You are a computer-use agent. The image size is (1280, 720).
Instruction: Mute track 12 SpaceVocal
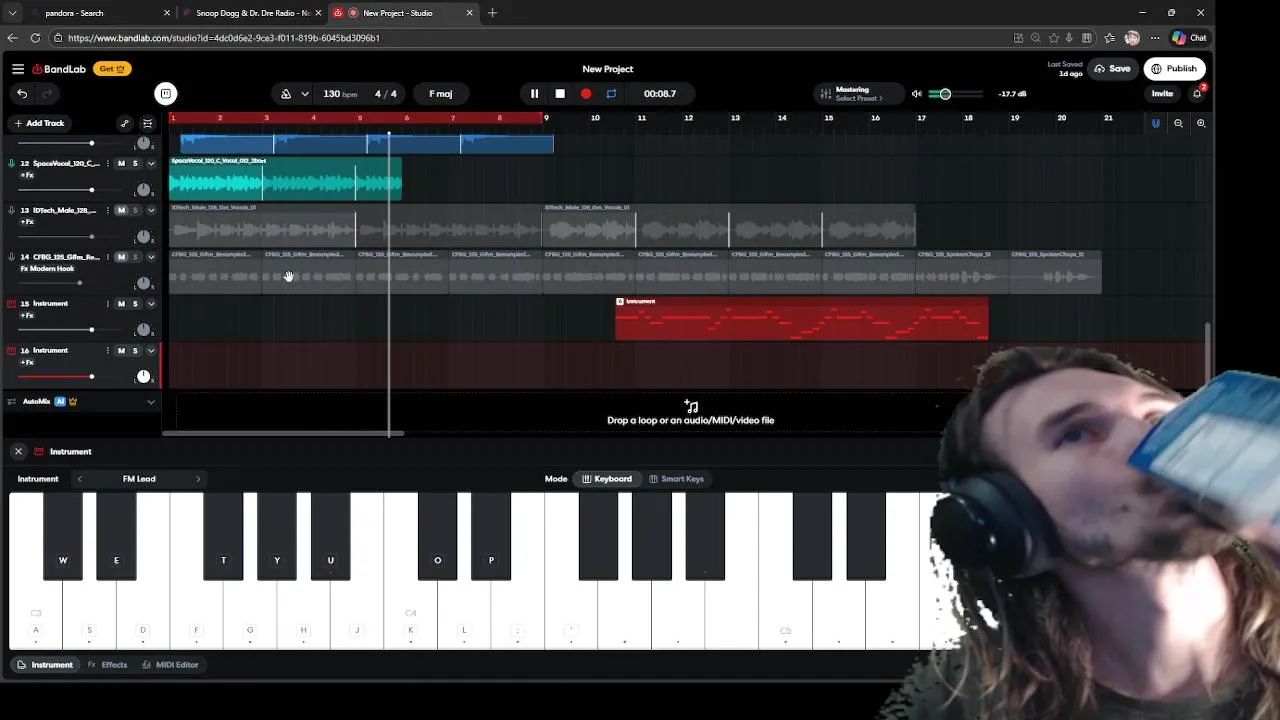coord(121,163)
